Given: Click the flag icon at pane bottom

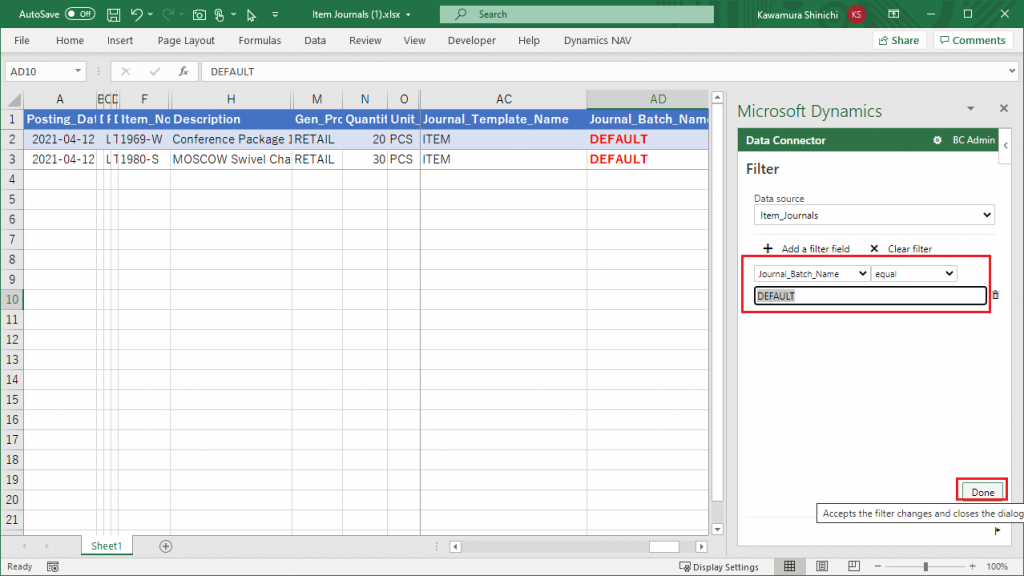Looking at the screenshot, I should pyautogui.click(x=997, y=531).
